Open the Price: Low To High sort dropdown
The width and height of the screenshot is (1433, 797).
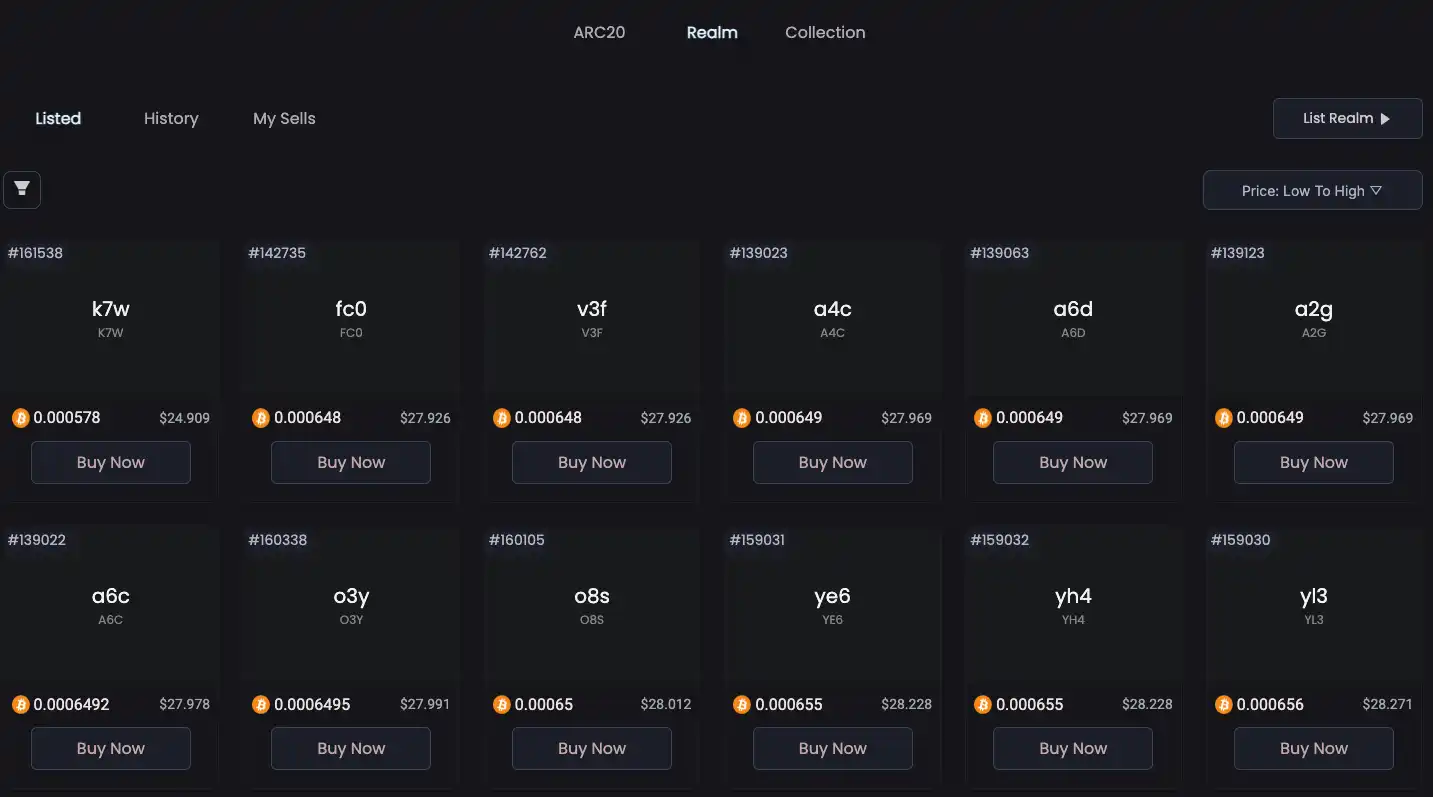coord(1312,190)
